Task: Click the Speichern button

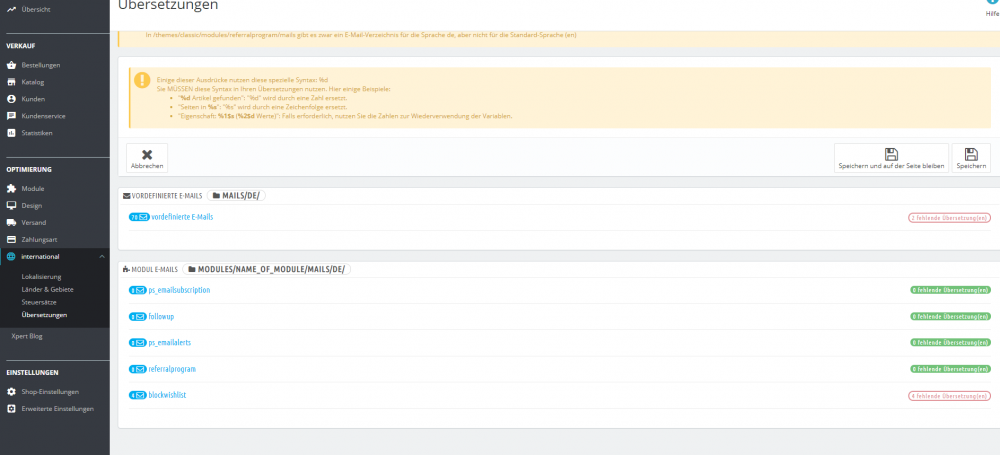Action: click(x=971, y=158)
